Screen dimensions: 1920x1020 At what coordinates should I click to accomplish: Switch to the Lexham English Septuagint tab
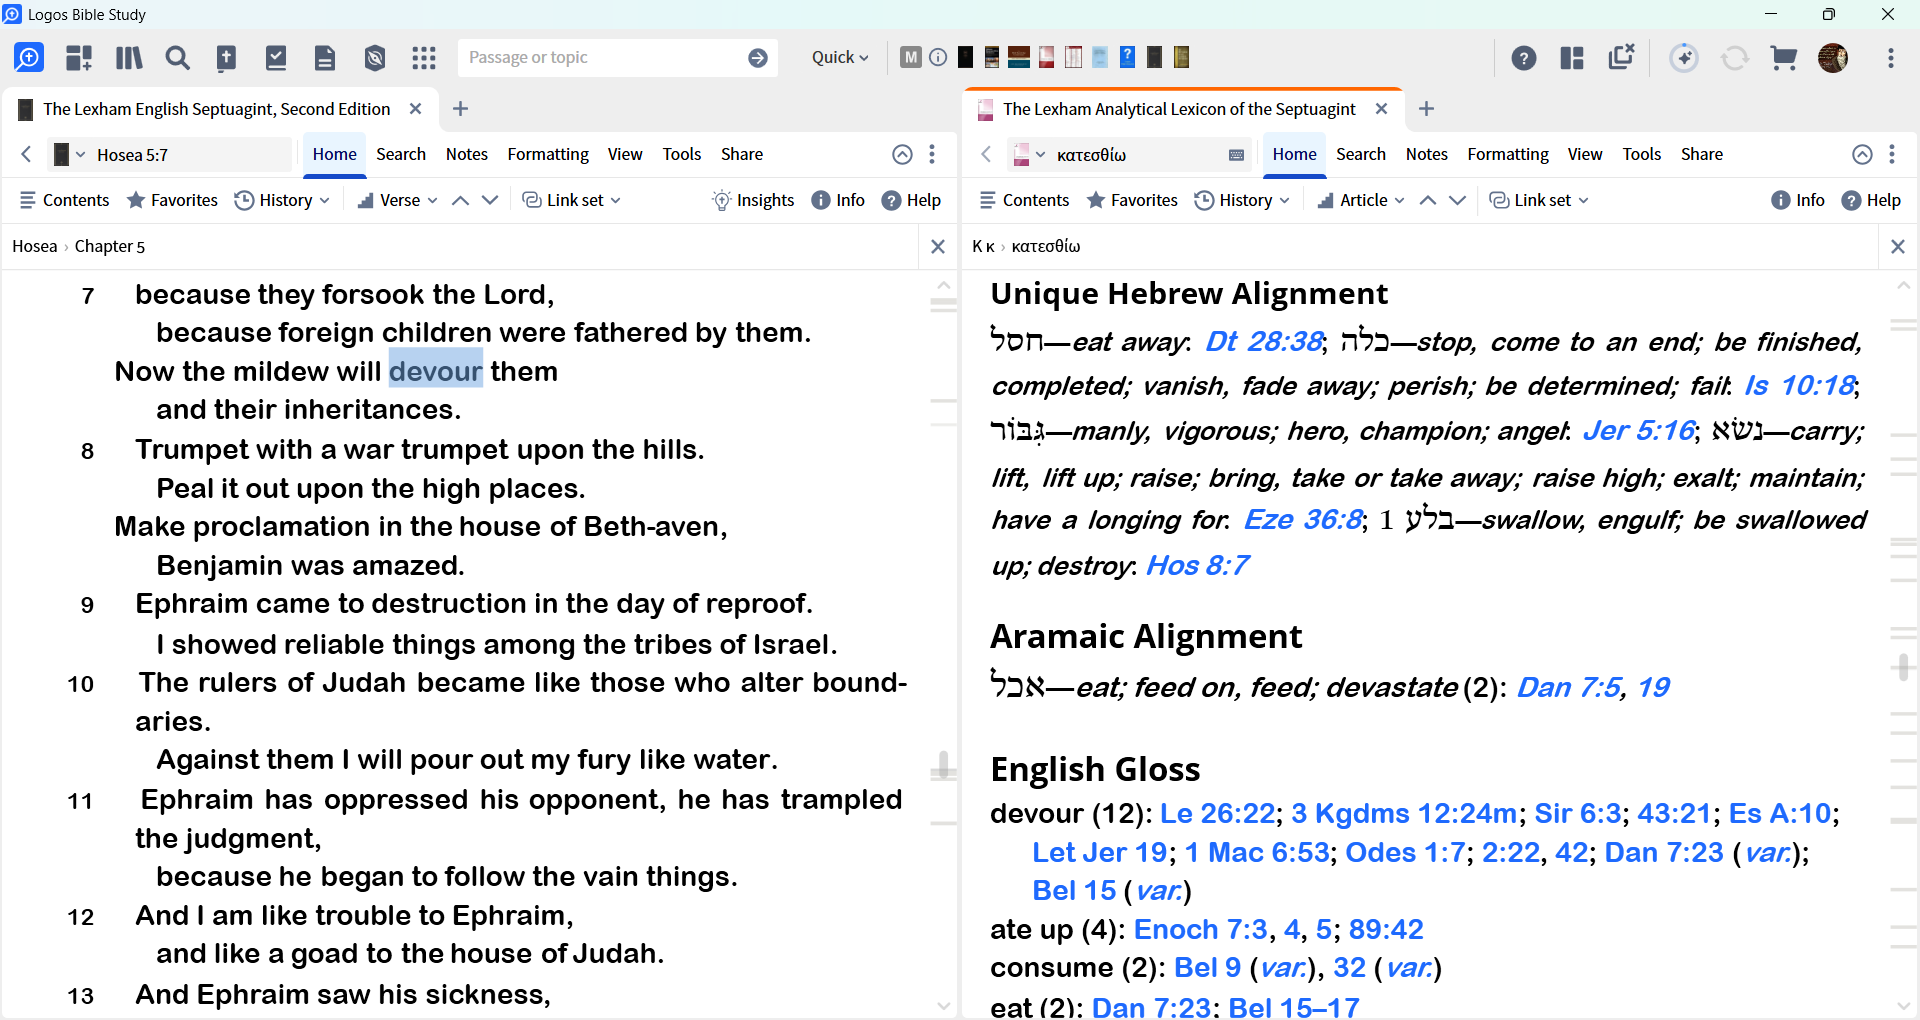(216, 109)
